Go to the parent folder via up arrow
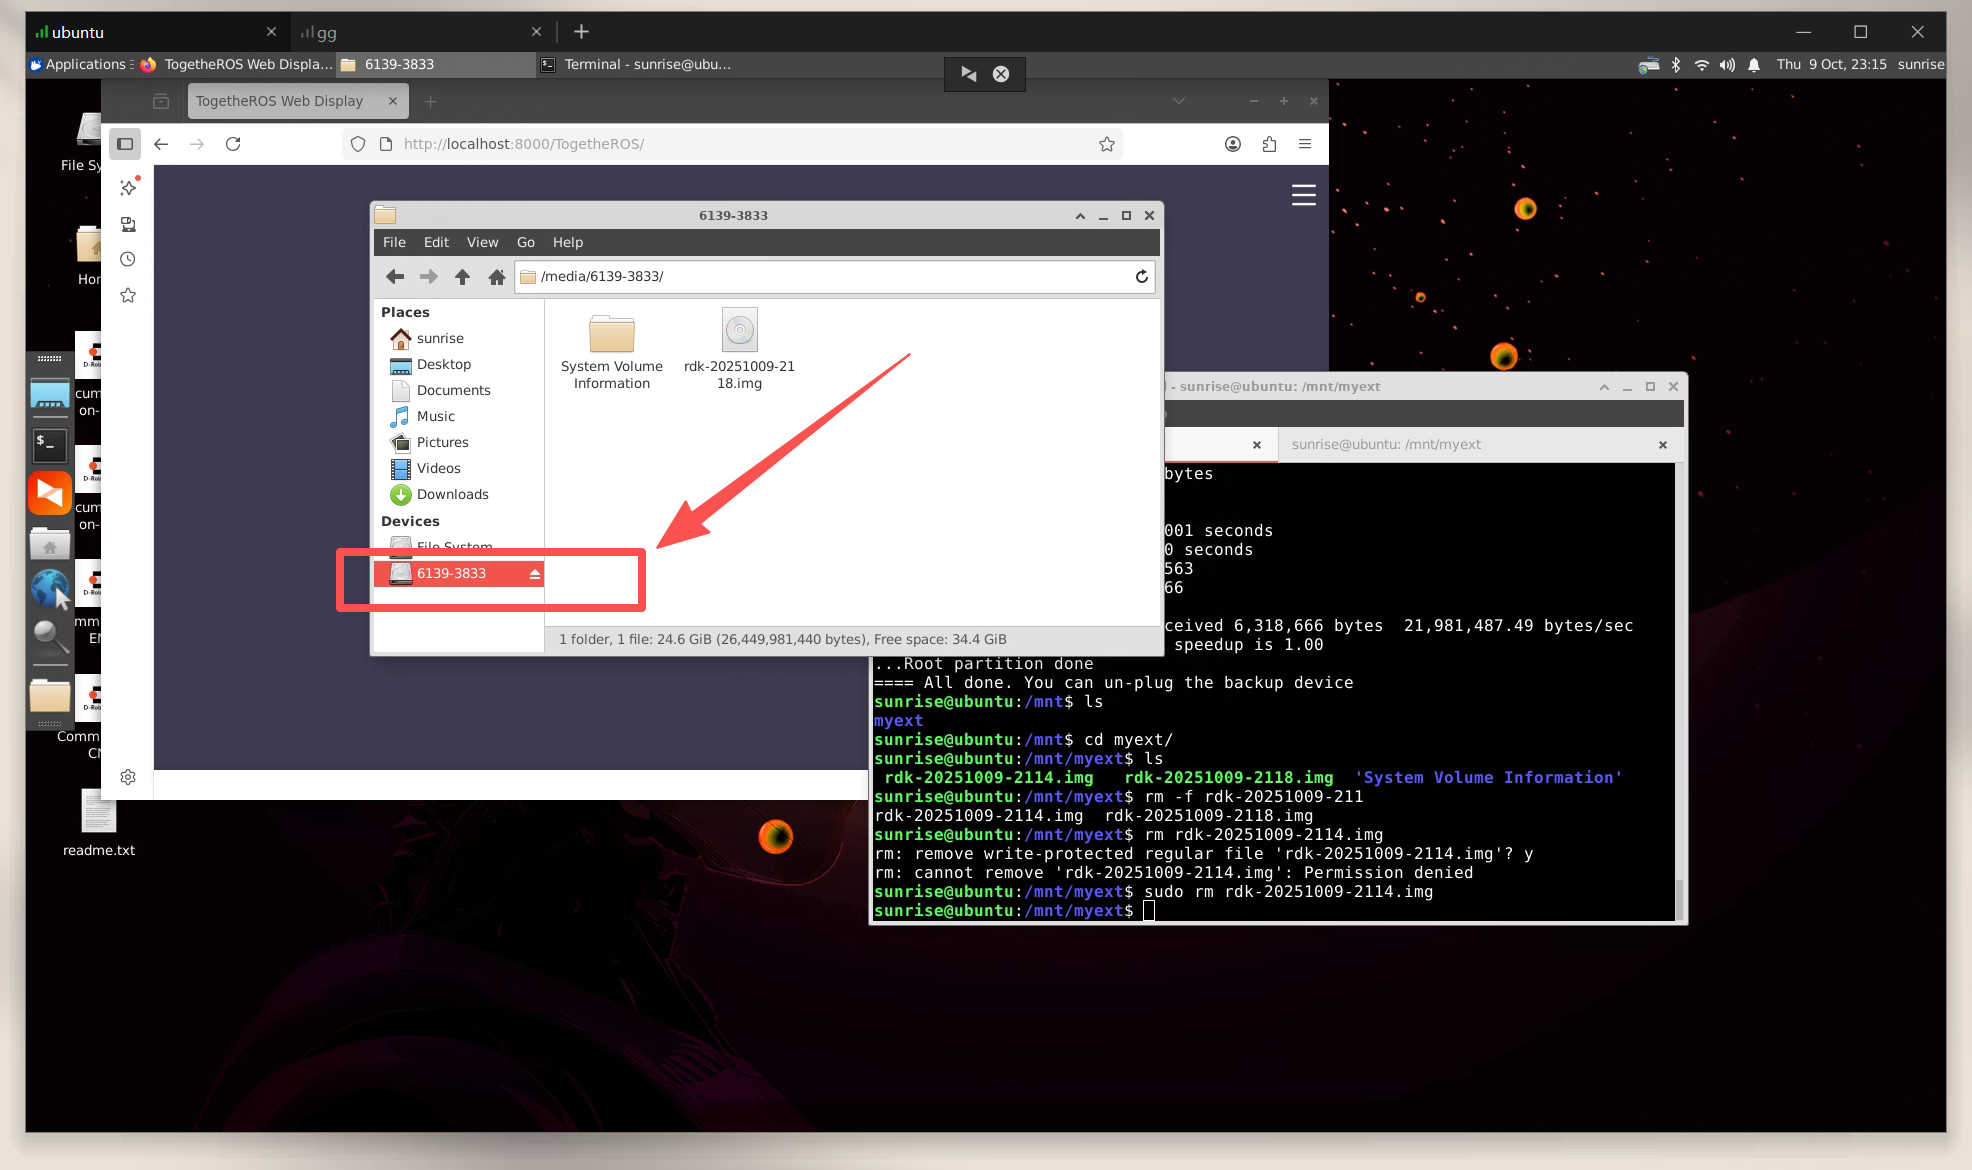The width and height of the screenshot is (1972, 1170). coord(462,277)
